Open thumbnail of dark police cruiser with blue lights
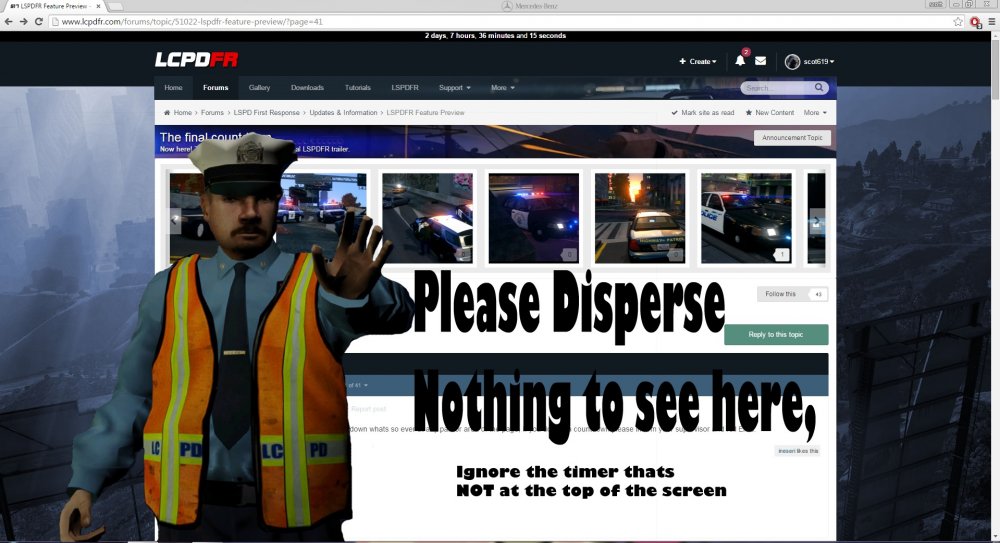 [534, 218]
